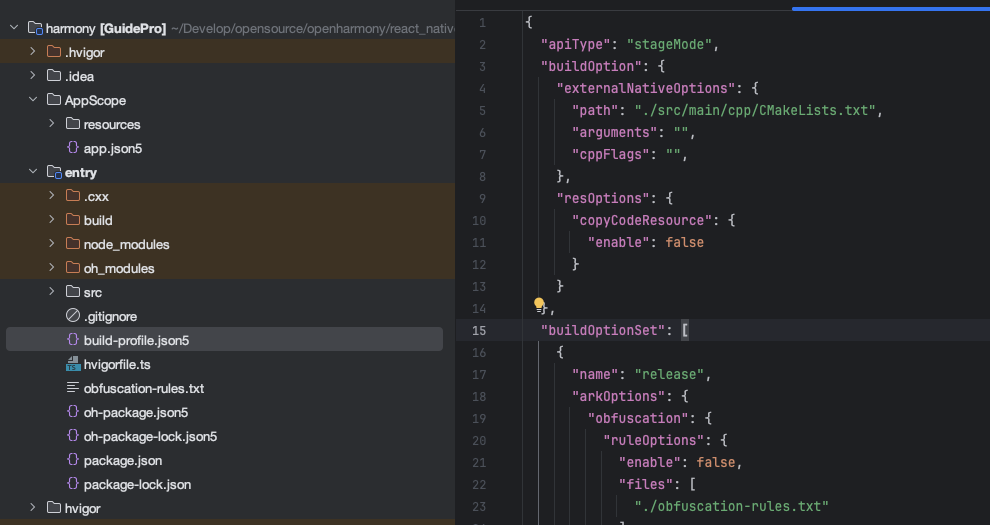Click the "./src/main/cpp/CMakeLists.txt" path string
Viewport: 990px width, 525px height.
click(x=755, y=110)
